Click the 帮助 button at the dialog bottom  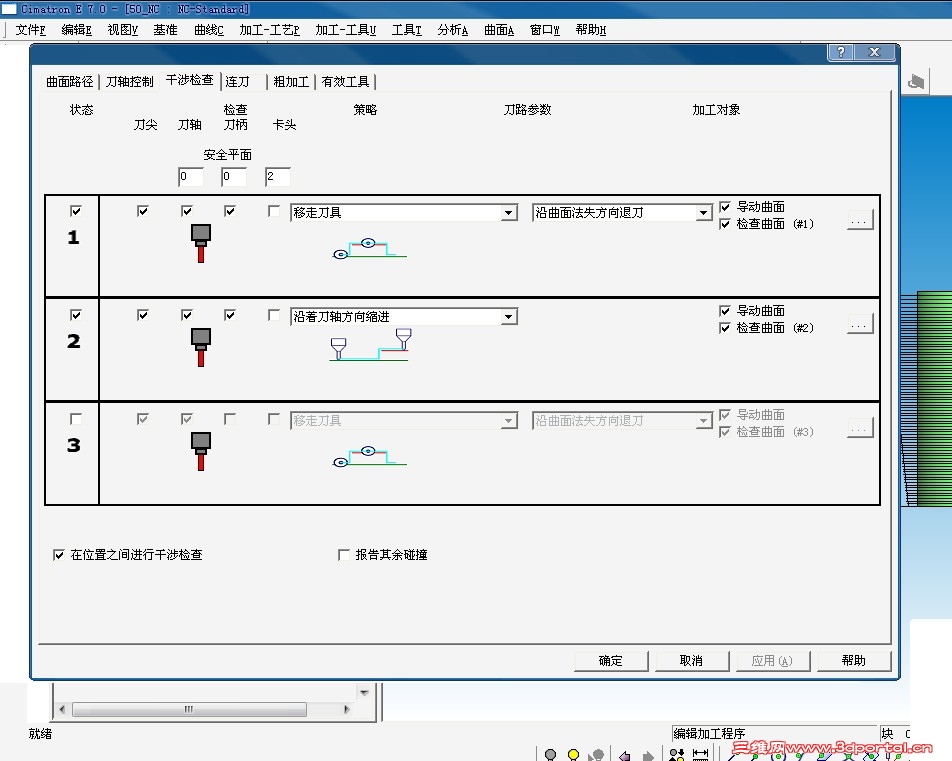pyautogui.click(x=854, y=661)
